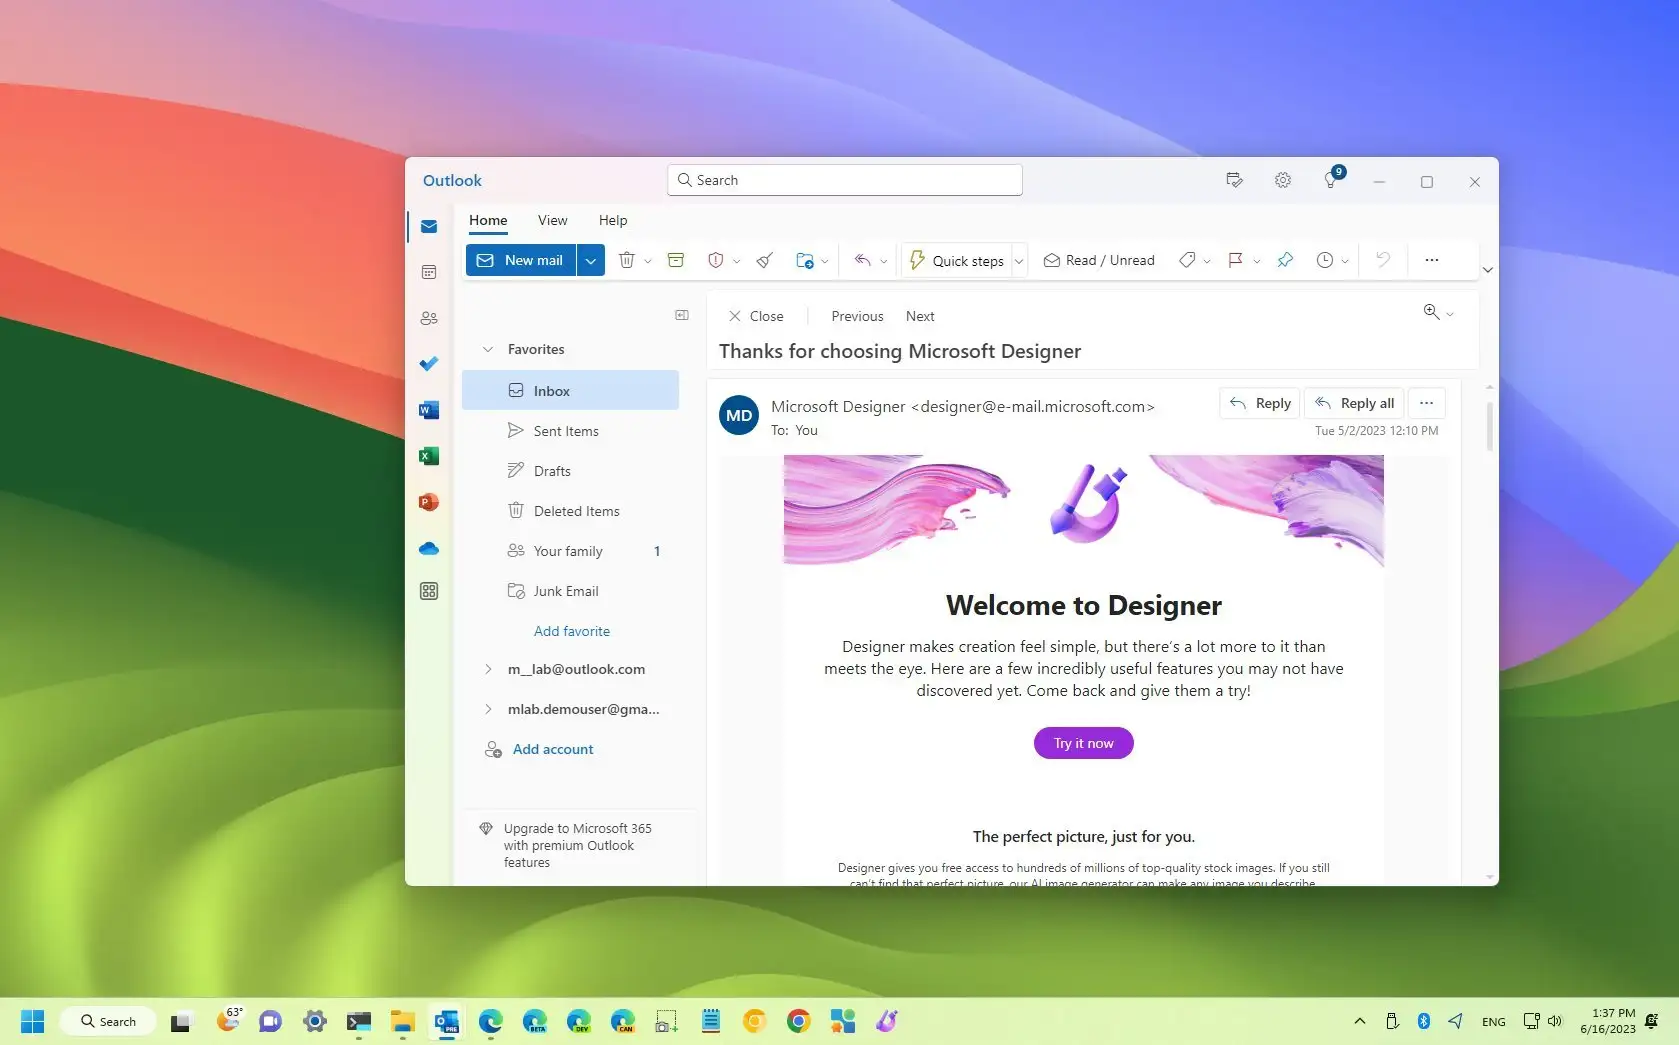
Task: Expand the m__lab@outlook.com account
Action: [x=488, y=669]
